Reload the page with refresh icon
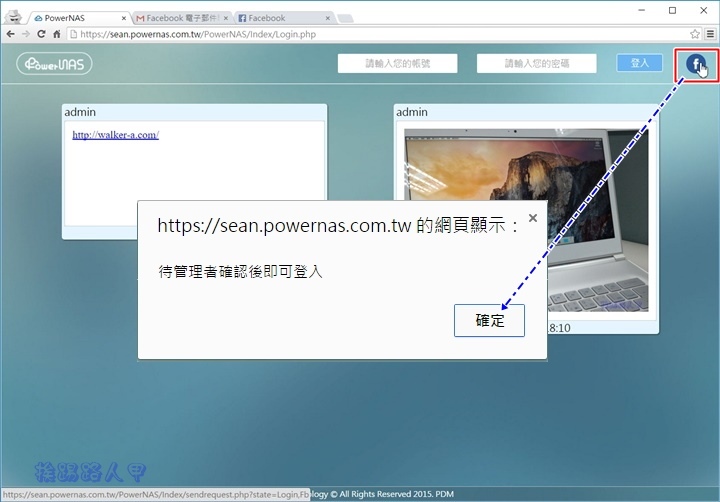Viewport: 720px width, 502px height. 42,34
